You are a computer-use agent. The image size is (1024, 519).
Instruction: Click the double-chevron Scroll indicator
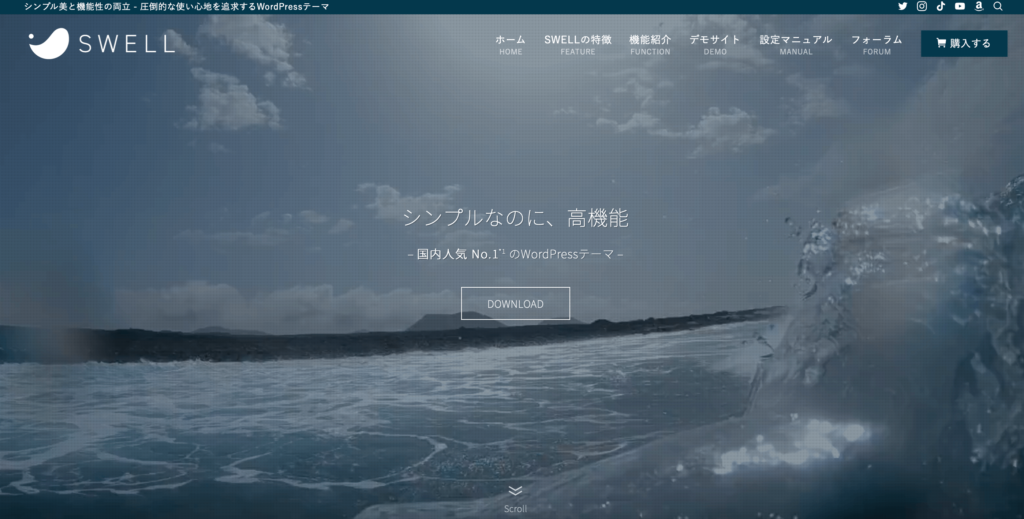(515, 499)
